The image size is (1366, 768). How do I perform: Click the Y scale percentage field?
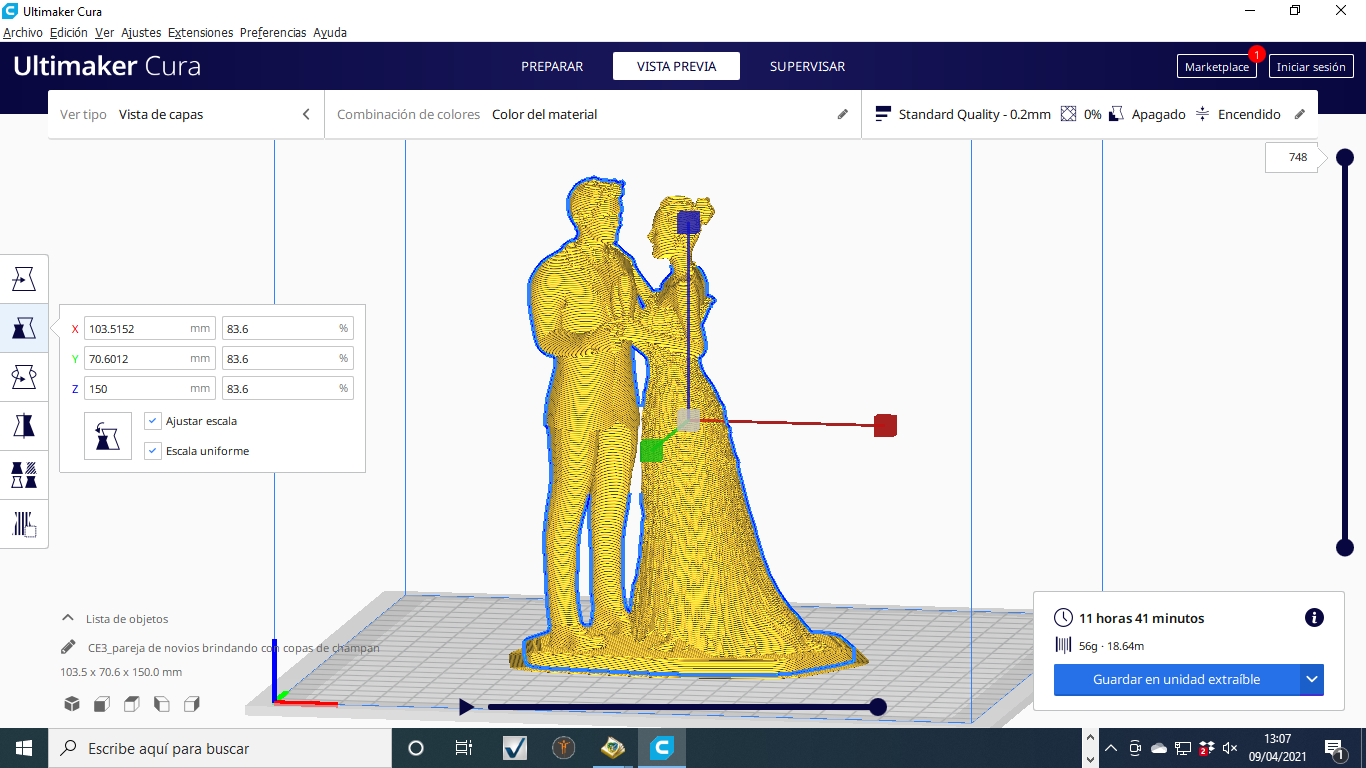pos(288,358)
